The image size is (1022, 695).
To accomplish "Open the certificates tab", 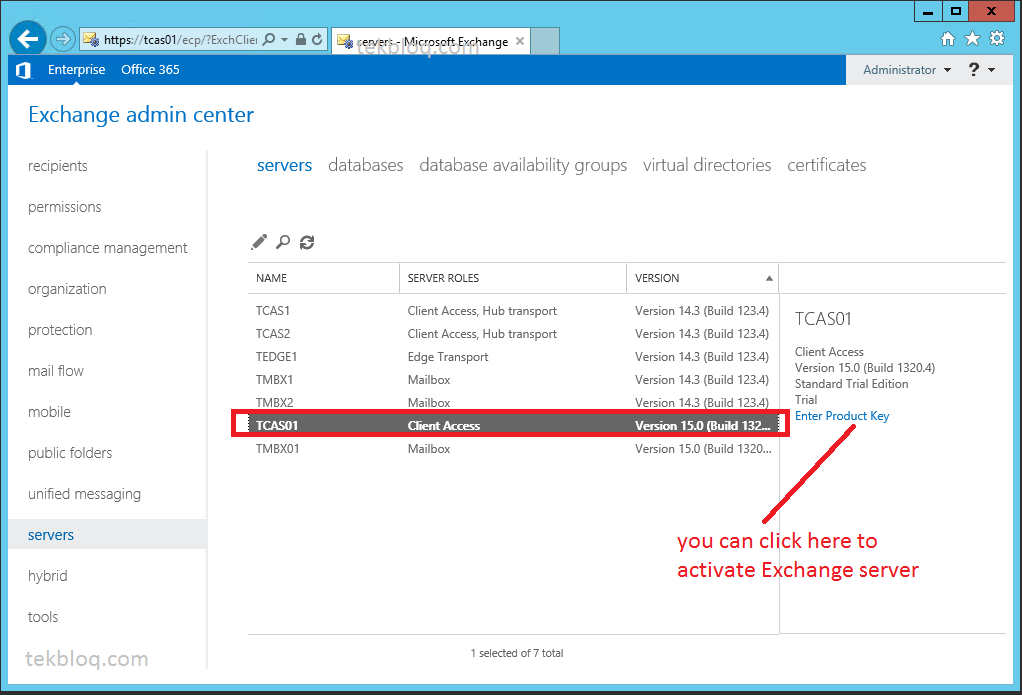I will pyautogui.click(x=826, y=166).
